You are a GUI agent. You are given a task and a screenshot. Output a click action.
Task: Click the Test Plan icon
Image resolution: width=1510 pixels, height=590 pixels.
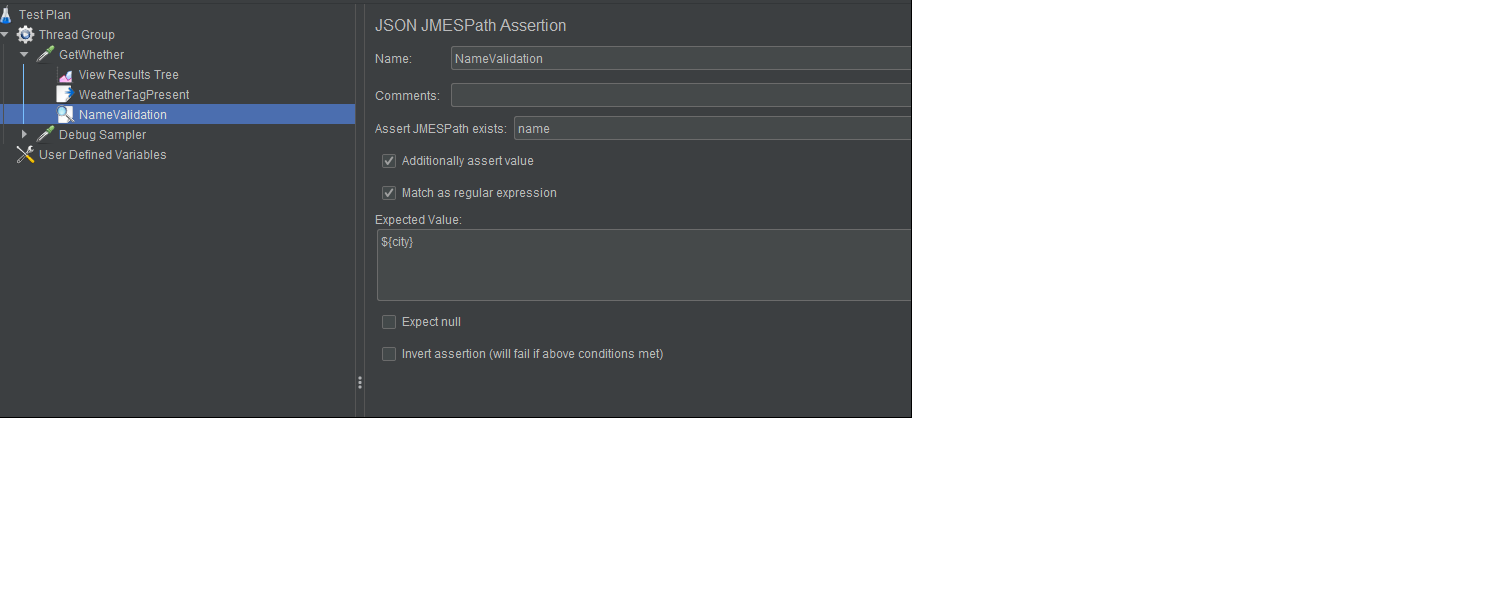click(6, 14)
